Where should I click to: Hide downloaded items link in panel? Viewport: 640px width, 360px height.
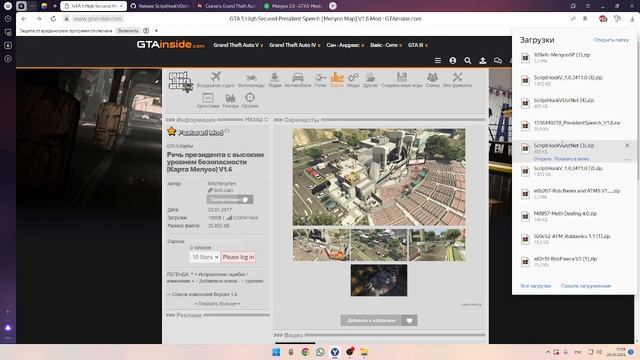point(586,286)
